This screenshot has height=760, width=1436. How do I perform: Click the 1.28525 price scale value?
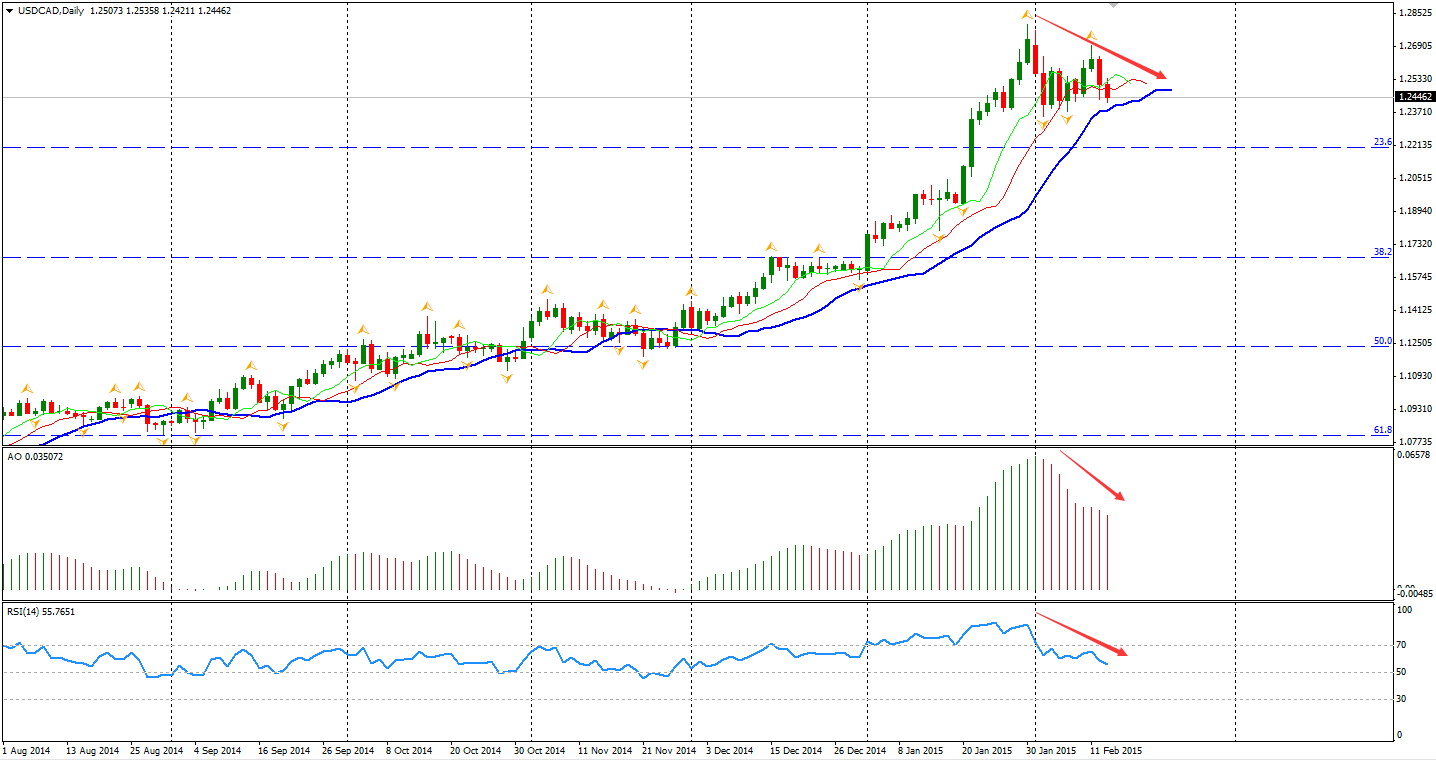tap(1414, 13)
